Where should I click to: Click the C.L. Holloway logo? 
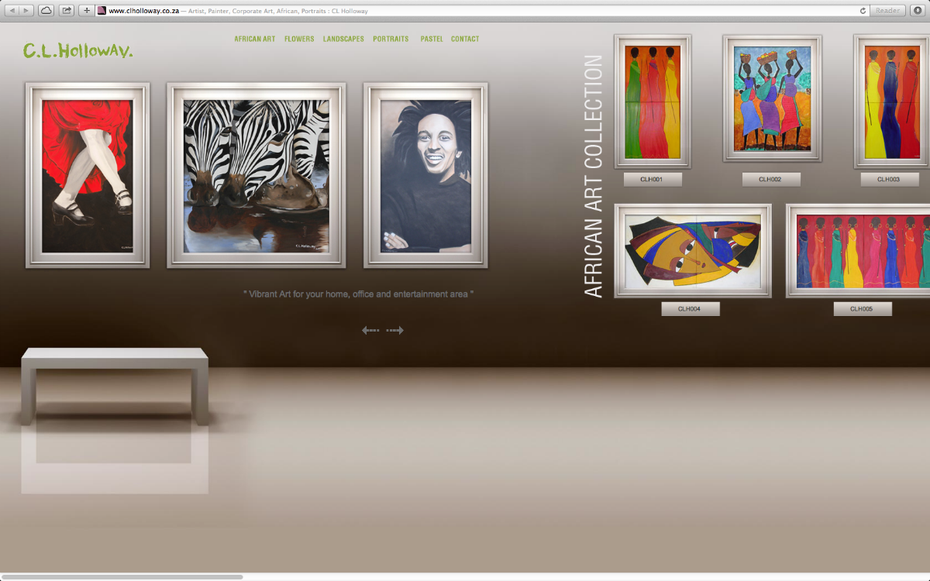[77, 50]
